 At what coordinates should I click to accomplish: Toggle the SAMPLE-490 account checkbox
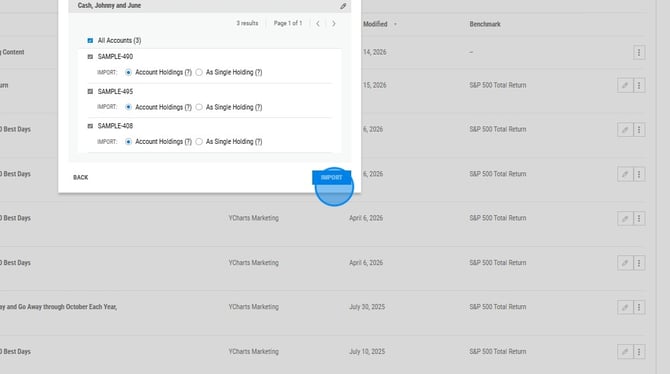click(90, 56)
